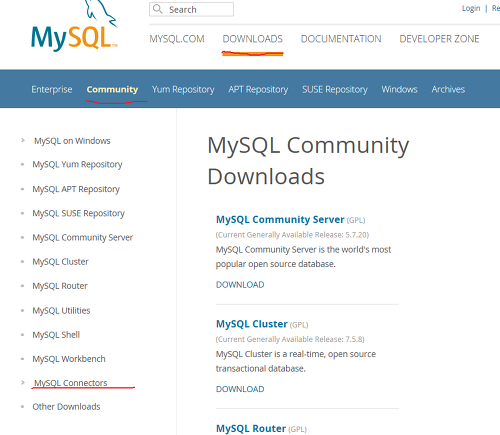Focus the Search input field
This screenshot has width=500, height=435.
click(x=191, y=9)
